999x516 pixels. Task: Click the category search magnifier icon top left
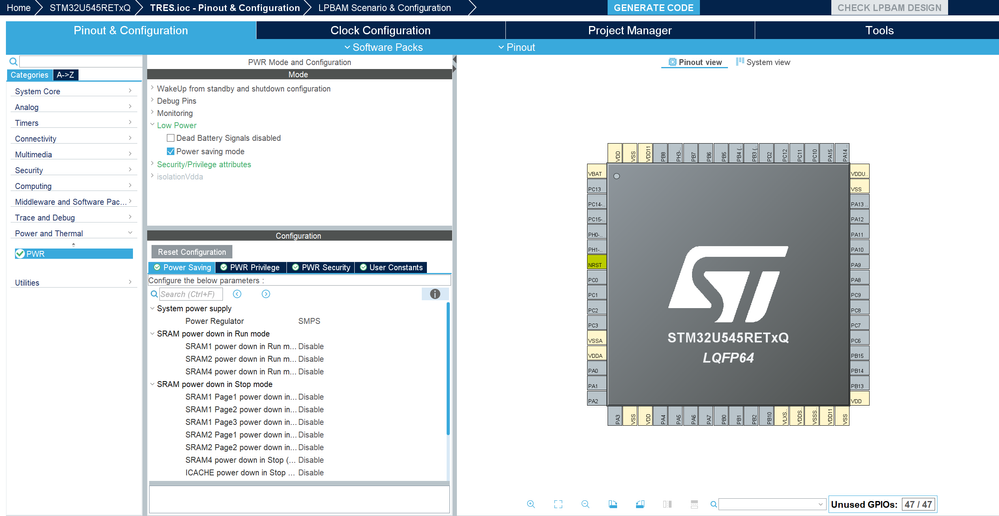coord(13,62)
